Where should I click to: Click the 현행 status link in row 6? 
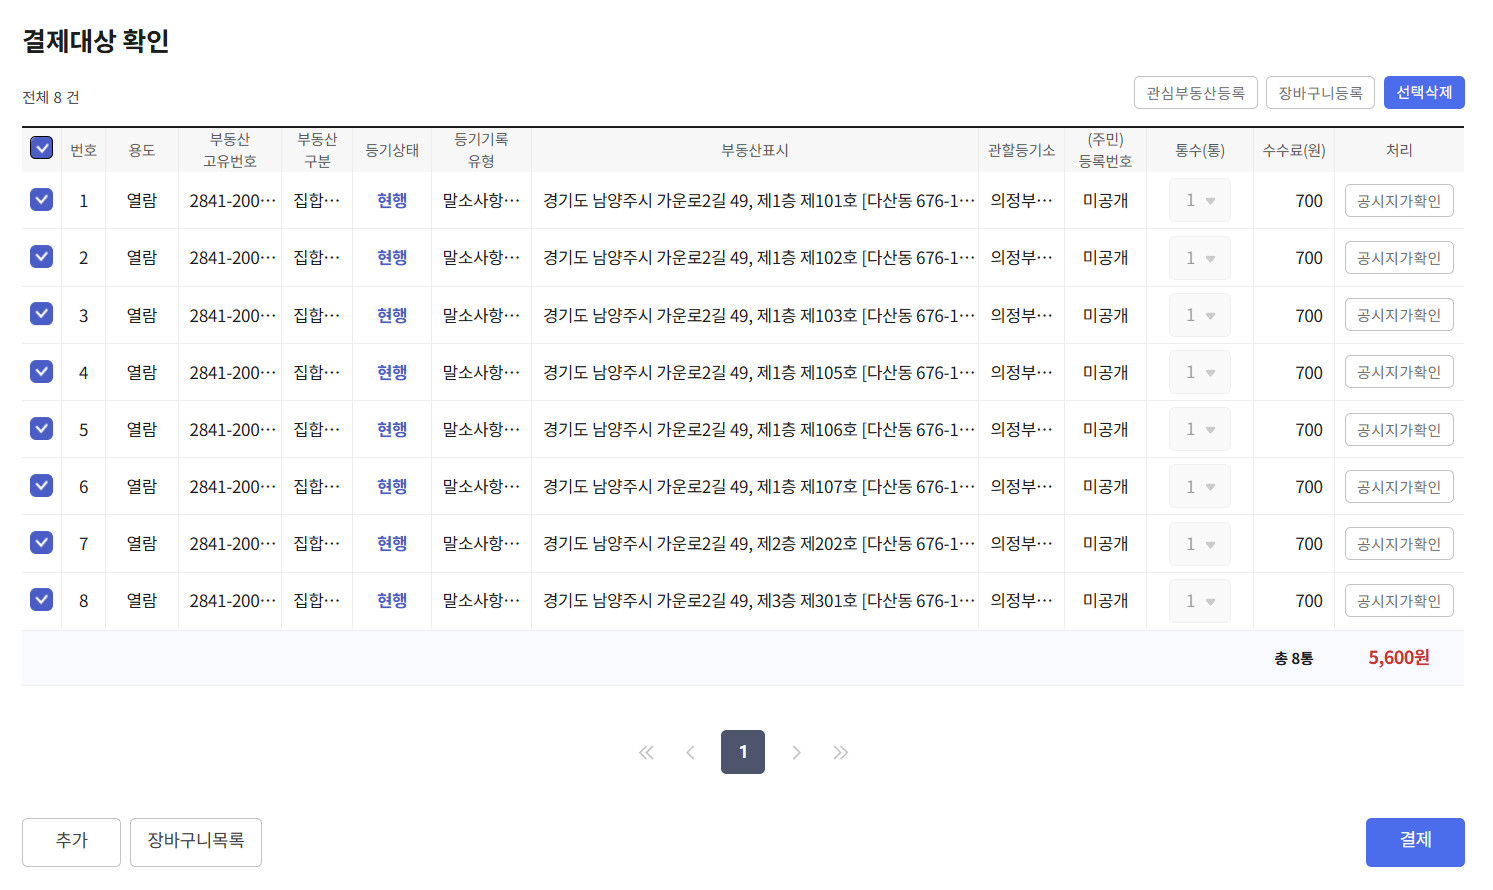point(392,486)
